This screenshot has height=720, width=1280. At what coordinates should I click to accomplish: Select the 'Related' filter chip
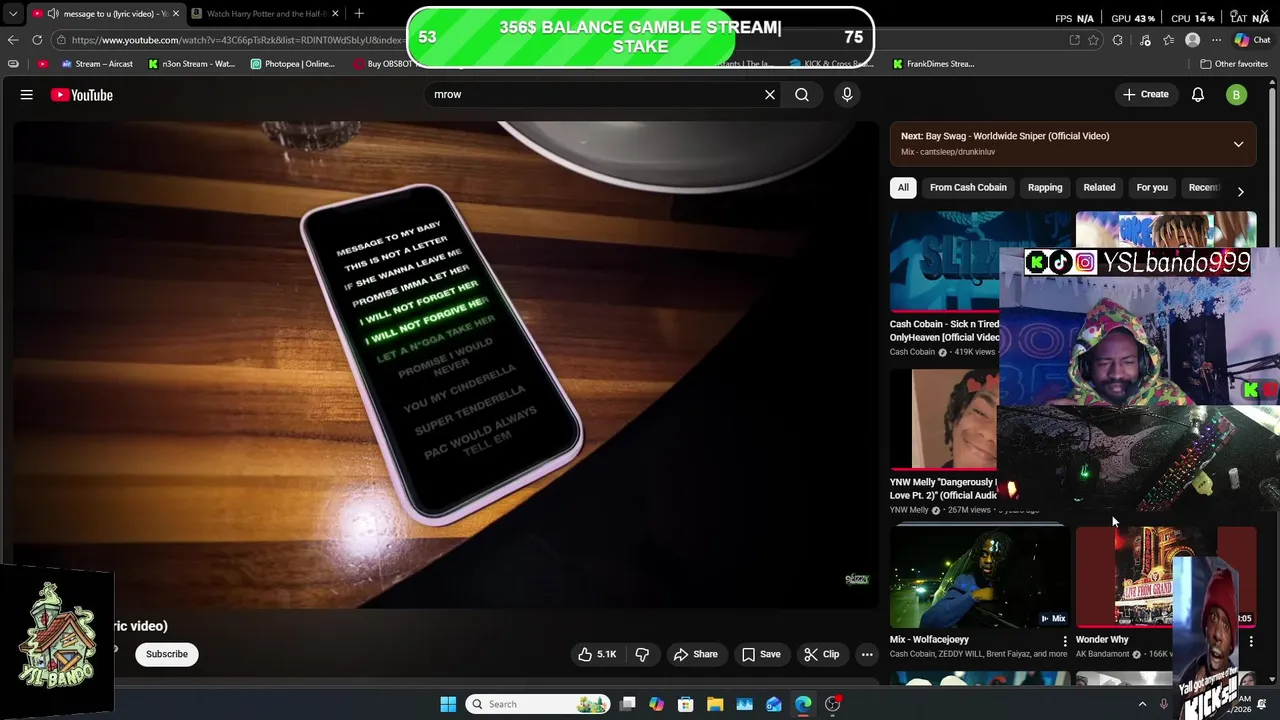(x=1099, y=188)
